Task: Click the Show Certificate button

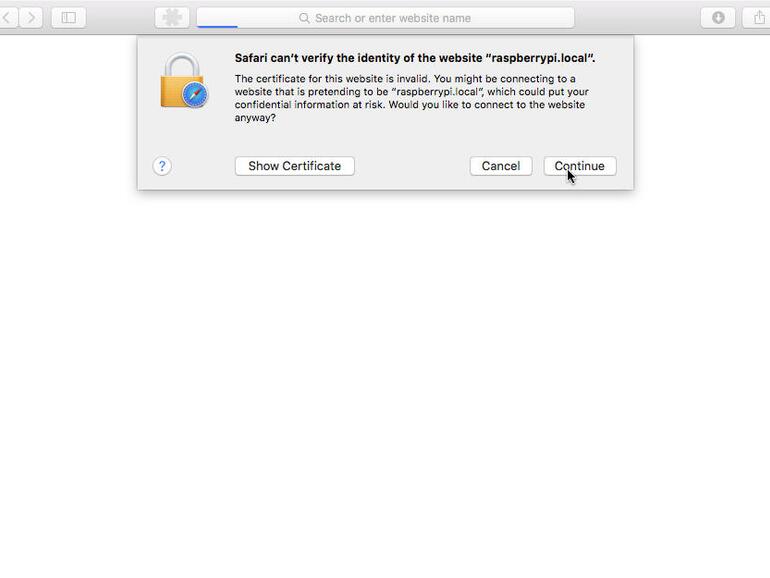Action: 295,166
